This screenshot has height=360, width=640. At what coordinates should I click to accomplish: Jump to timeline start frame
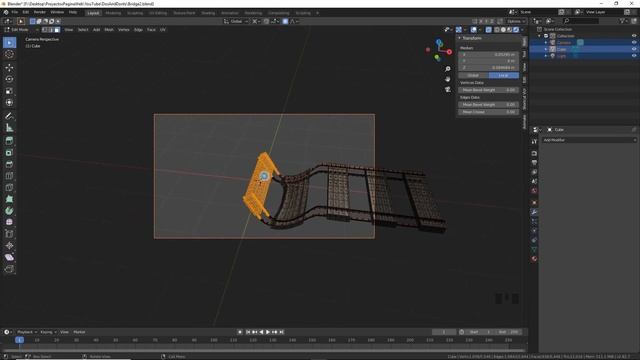(x=248, y=332)
